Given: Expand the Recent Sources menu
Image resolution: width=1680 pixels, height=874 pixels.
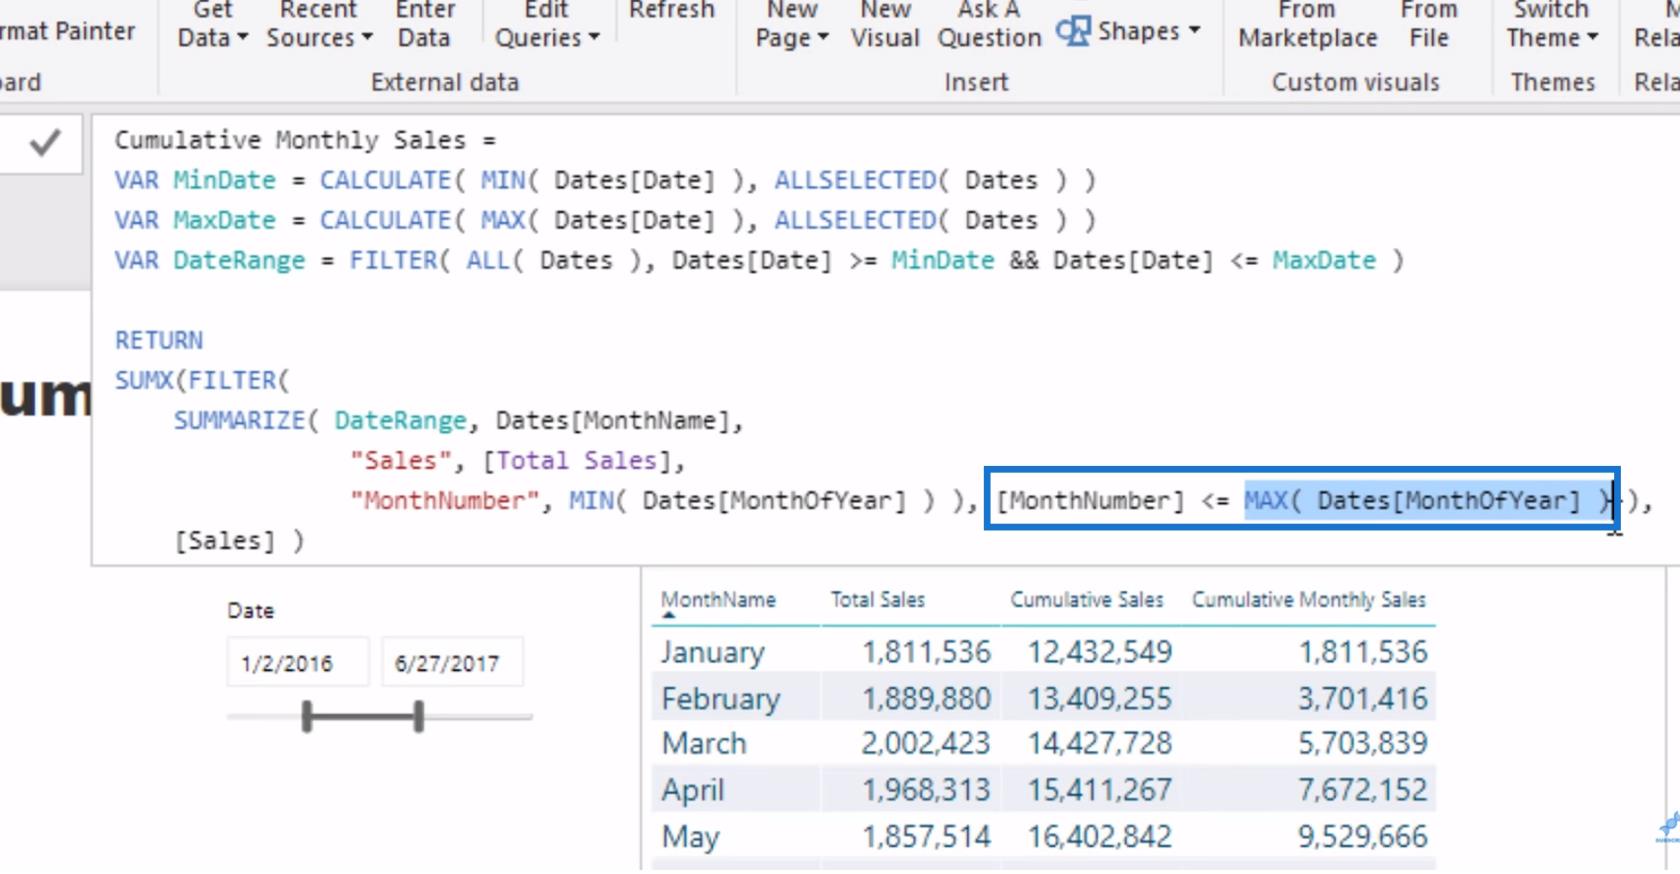Looking at the screenshot, I should 319,25.
